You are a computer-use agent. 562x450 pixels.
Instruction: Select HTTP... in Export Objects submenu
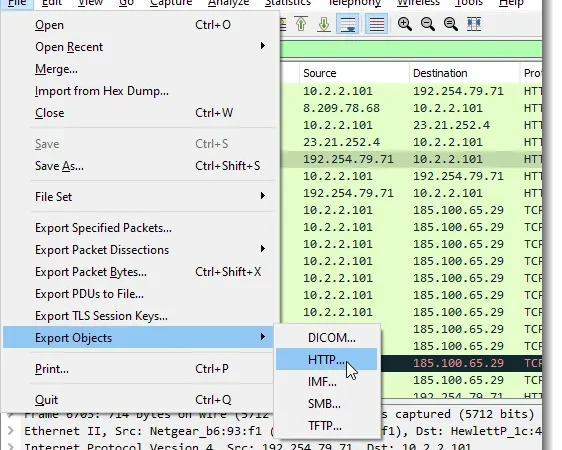tap(327, 359)
